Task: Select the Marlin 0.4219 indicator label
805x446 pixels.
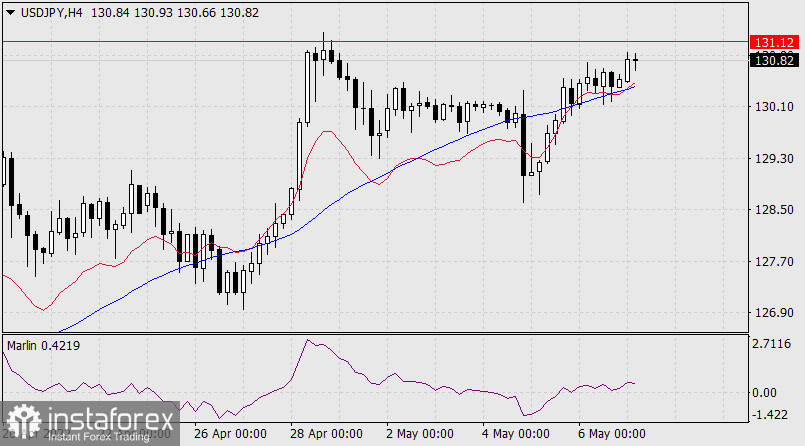Action: 43,346
